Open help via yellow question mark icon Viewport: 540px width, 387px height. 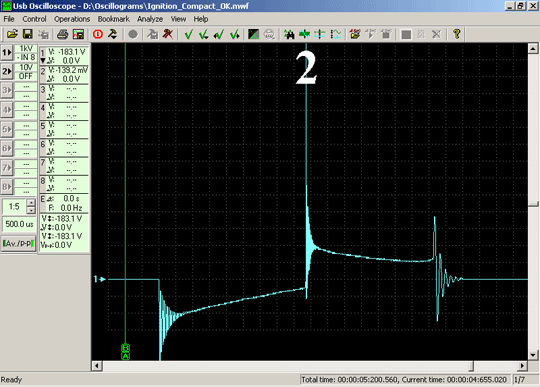(457, 34)
